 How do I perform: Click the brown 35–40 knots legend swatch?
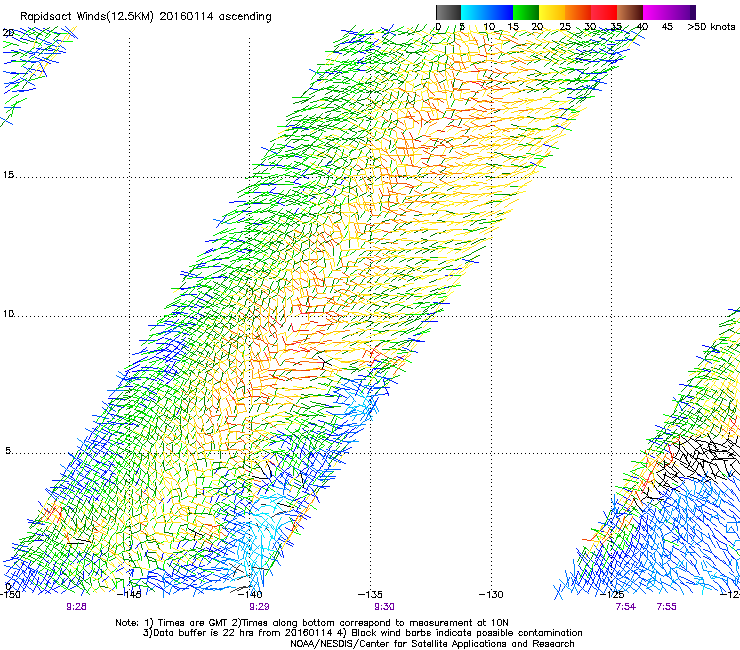click(630, 12)
